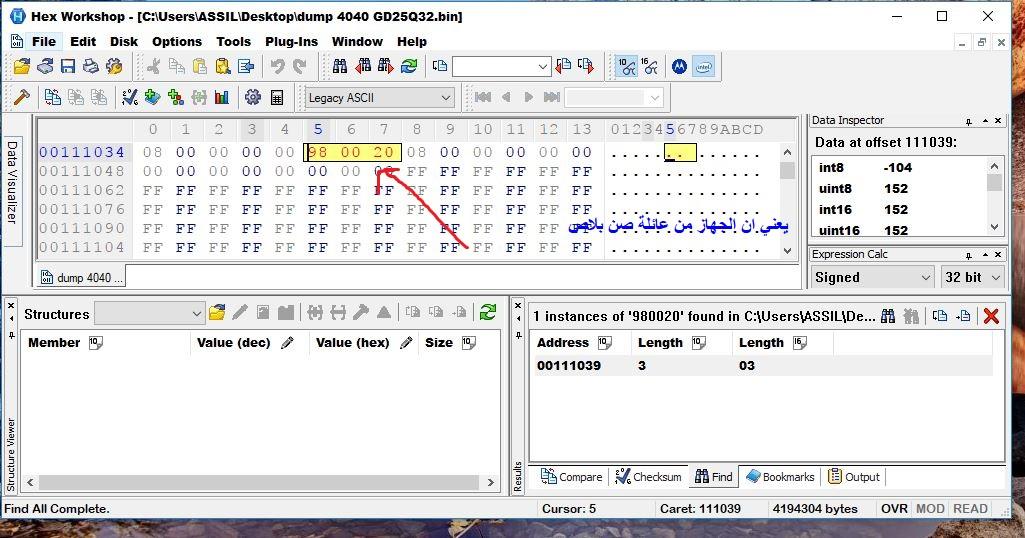
Task: Click the Intel byte order icon
Action: tap(703, 67)
